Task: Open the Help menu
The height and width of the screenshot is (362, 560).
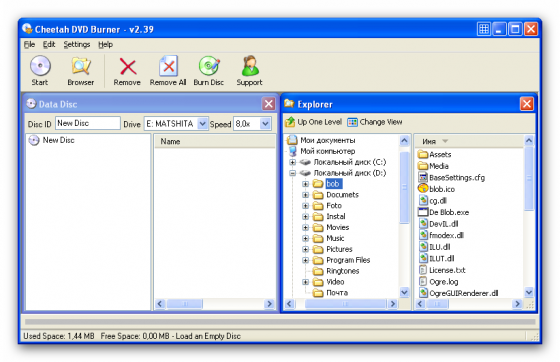Action: click(x=105, y=45)
